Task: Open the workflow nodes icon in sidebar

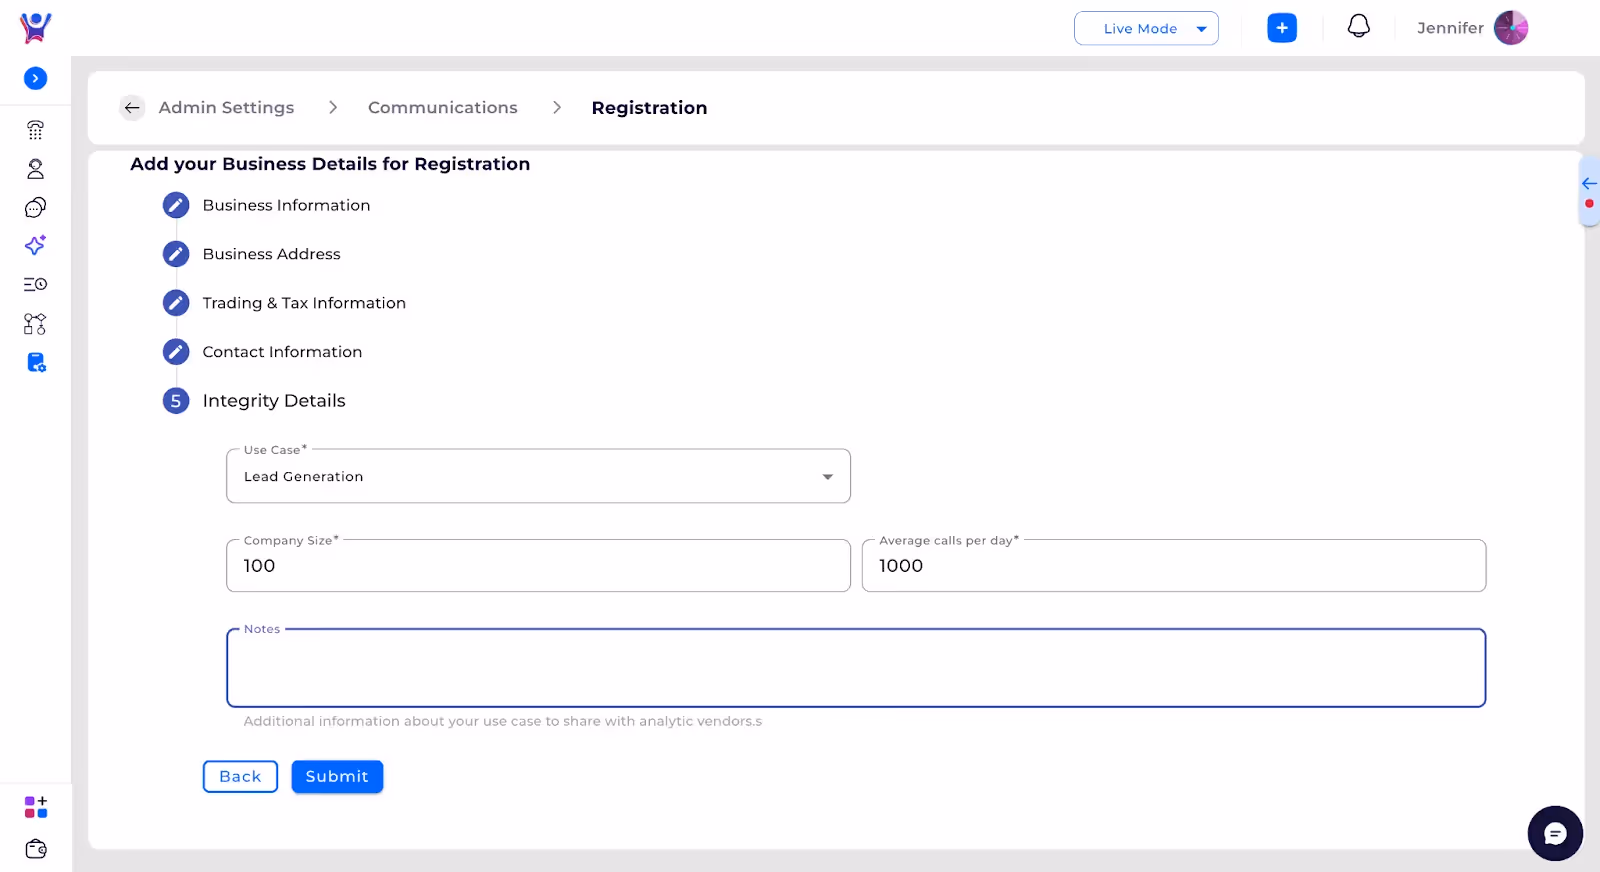Action: pyautogui.click(x=35, y=324)
